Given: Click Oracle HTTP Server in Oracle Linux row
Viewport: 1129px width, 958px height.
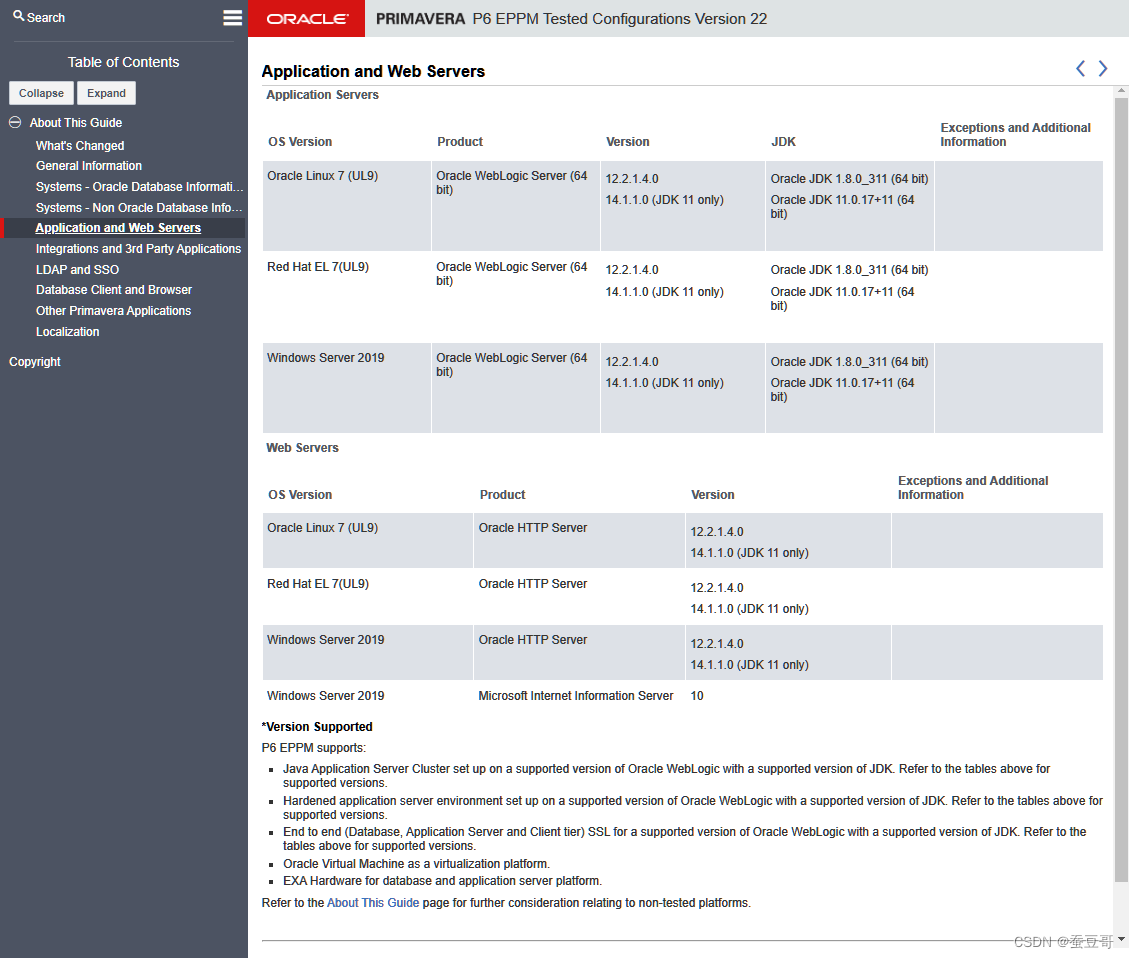Looking at the screenshot, I should pyautogui.click(x=533, y=528).
